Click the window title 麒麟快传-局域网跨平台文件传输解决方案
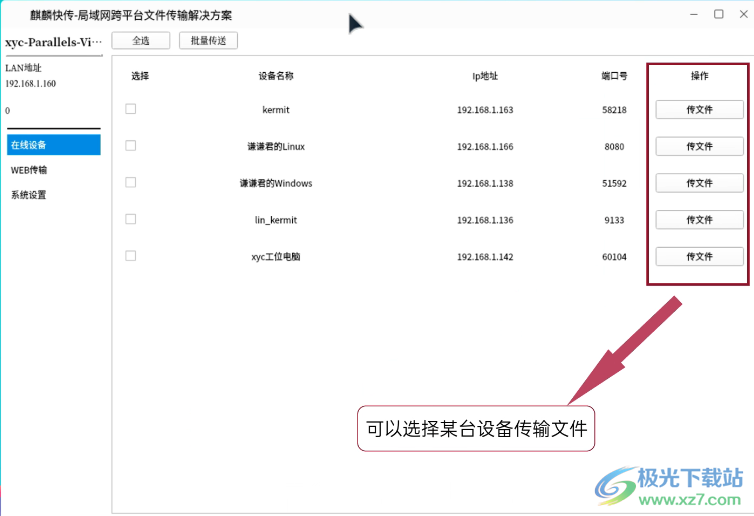This screenshot has height=516, width=754. click(x=131, y=15)
